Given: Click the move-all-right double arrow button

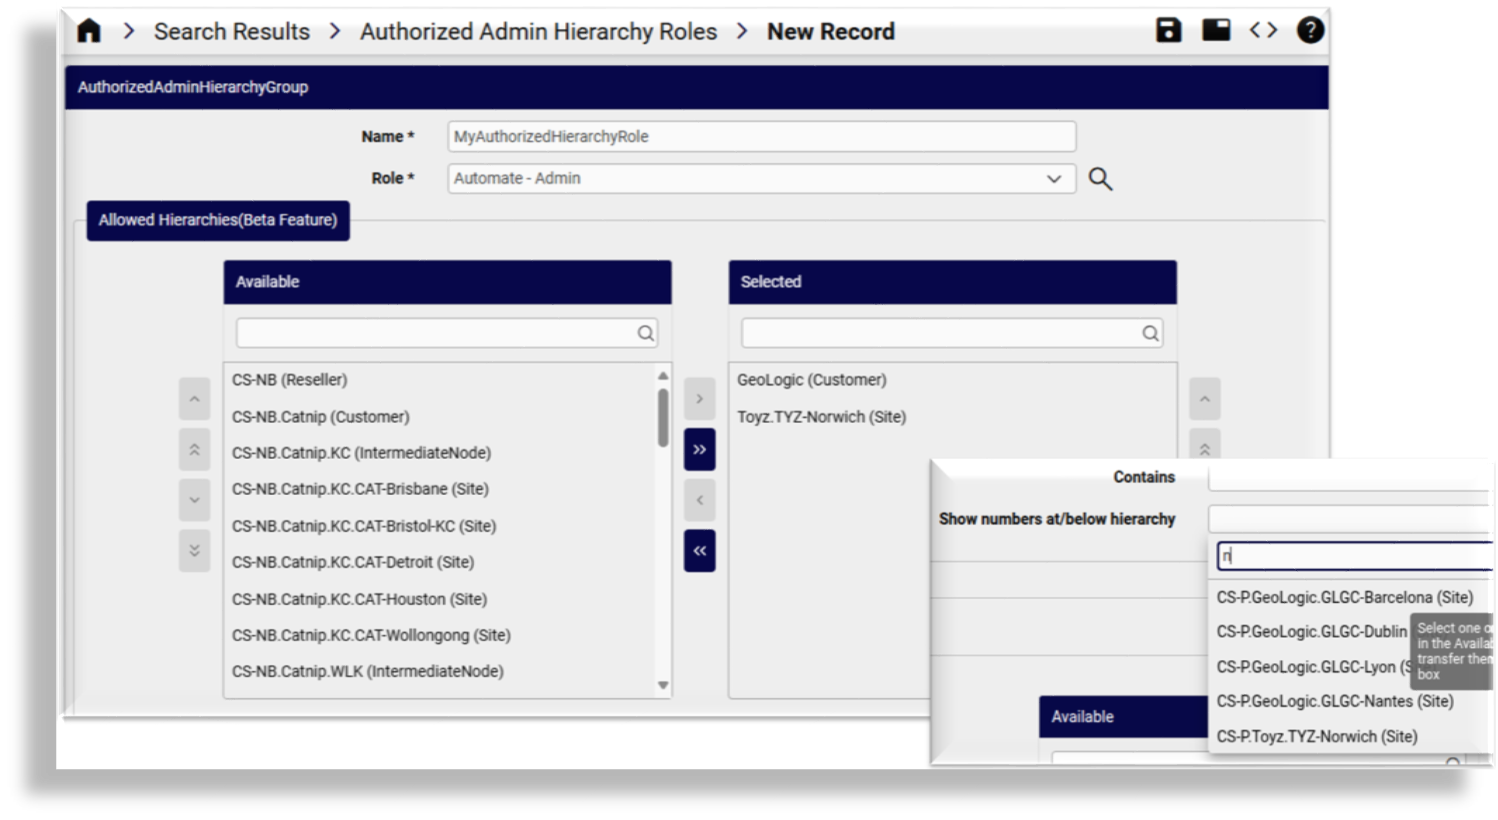Looking at the screenshot, I should tap(698, 449).
